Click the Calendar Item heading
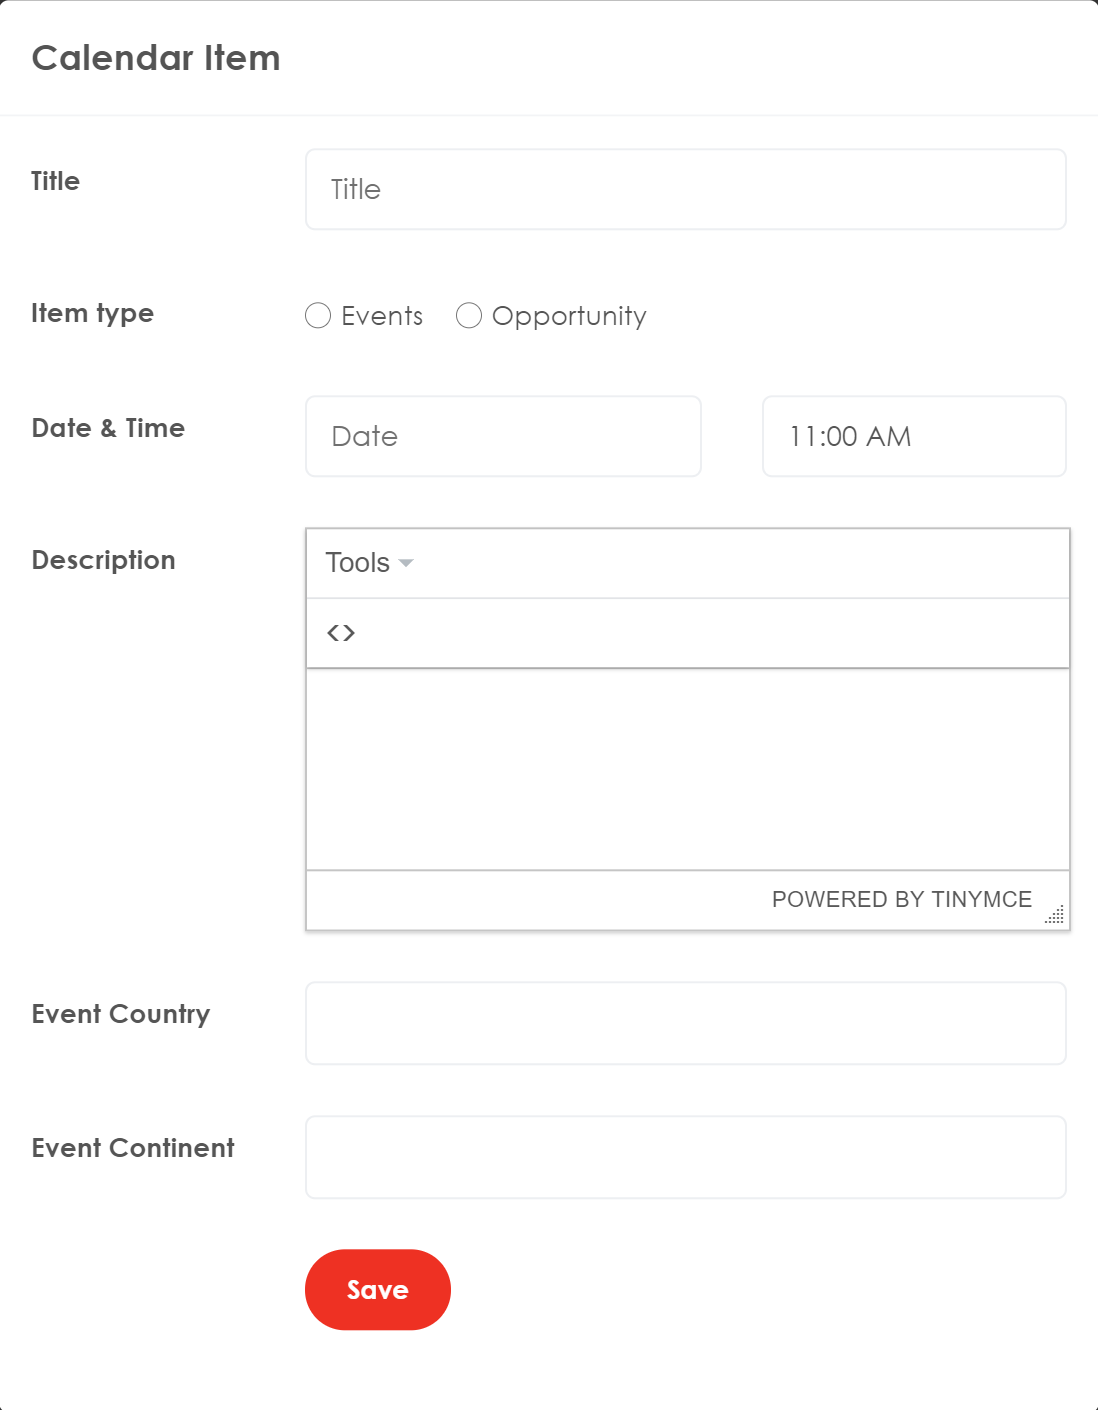Viewport: 1098px width, 1410px height. [x=156, y=58]
